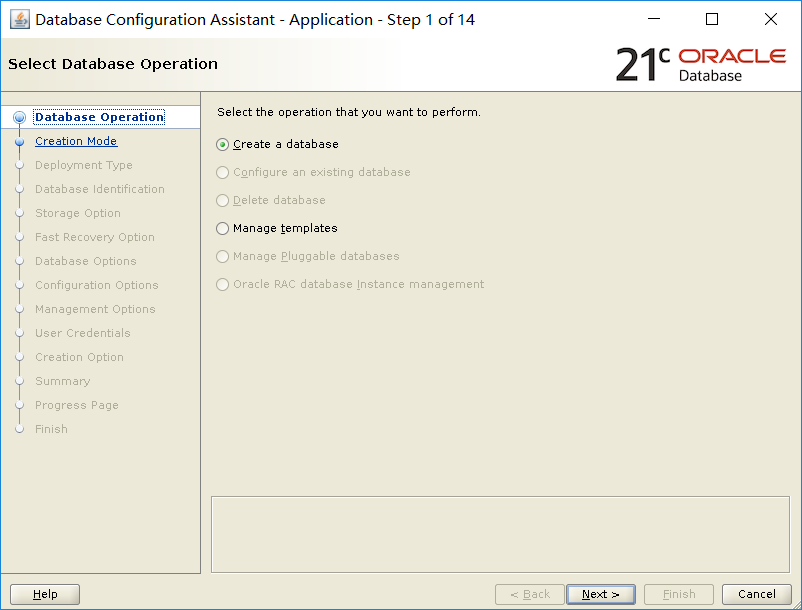Minimize the Database Configuration Assistant window

click(x=654, y=19)
